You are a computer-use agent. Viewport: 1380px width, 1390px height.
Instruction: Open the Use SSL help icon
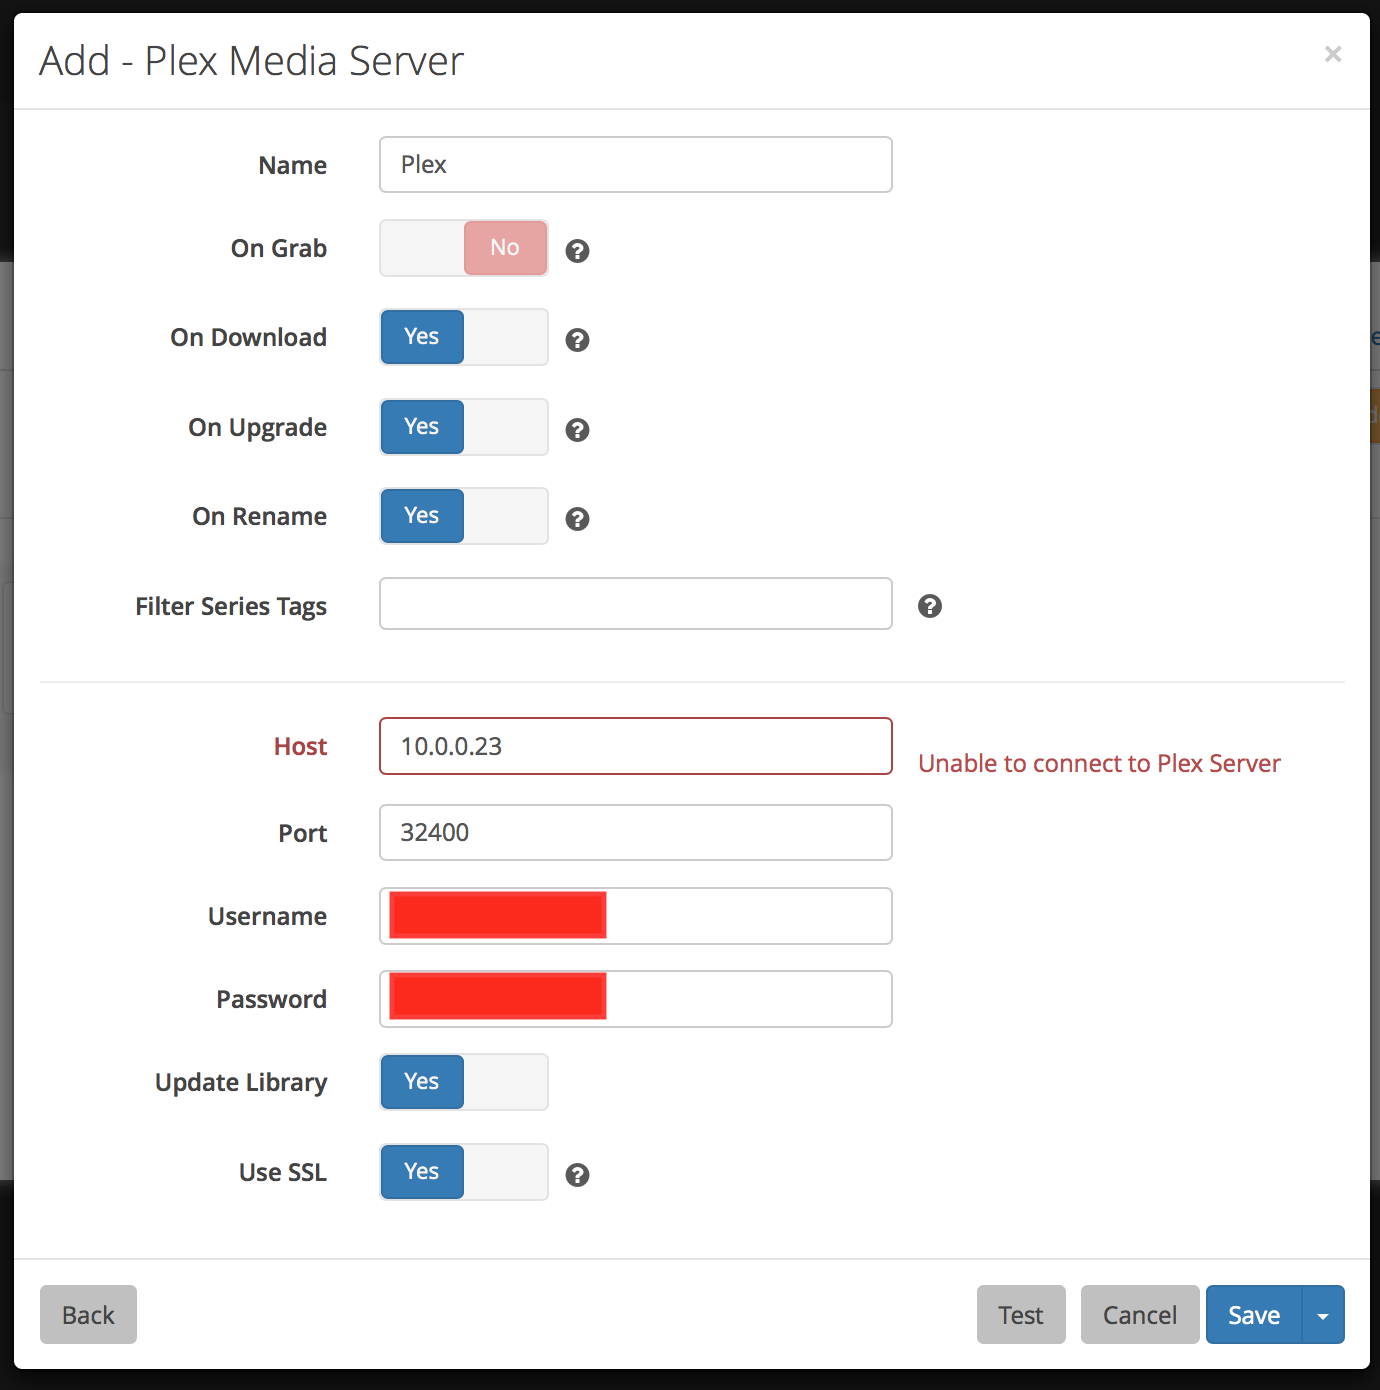[x=577, y=1175]
